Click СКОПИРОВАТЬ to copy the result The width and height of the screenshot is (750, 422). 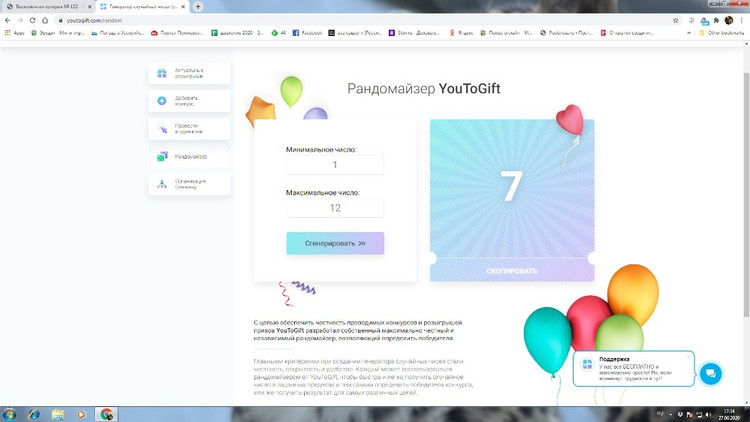pyautogui.click(x=511, y=271)
